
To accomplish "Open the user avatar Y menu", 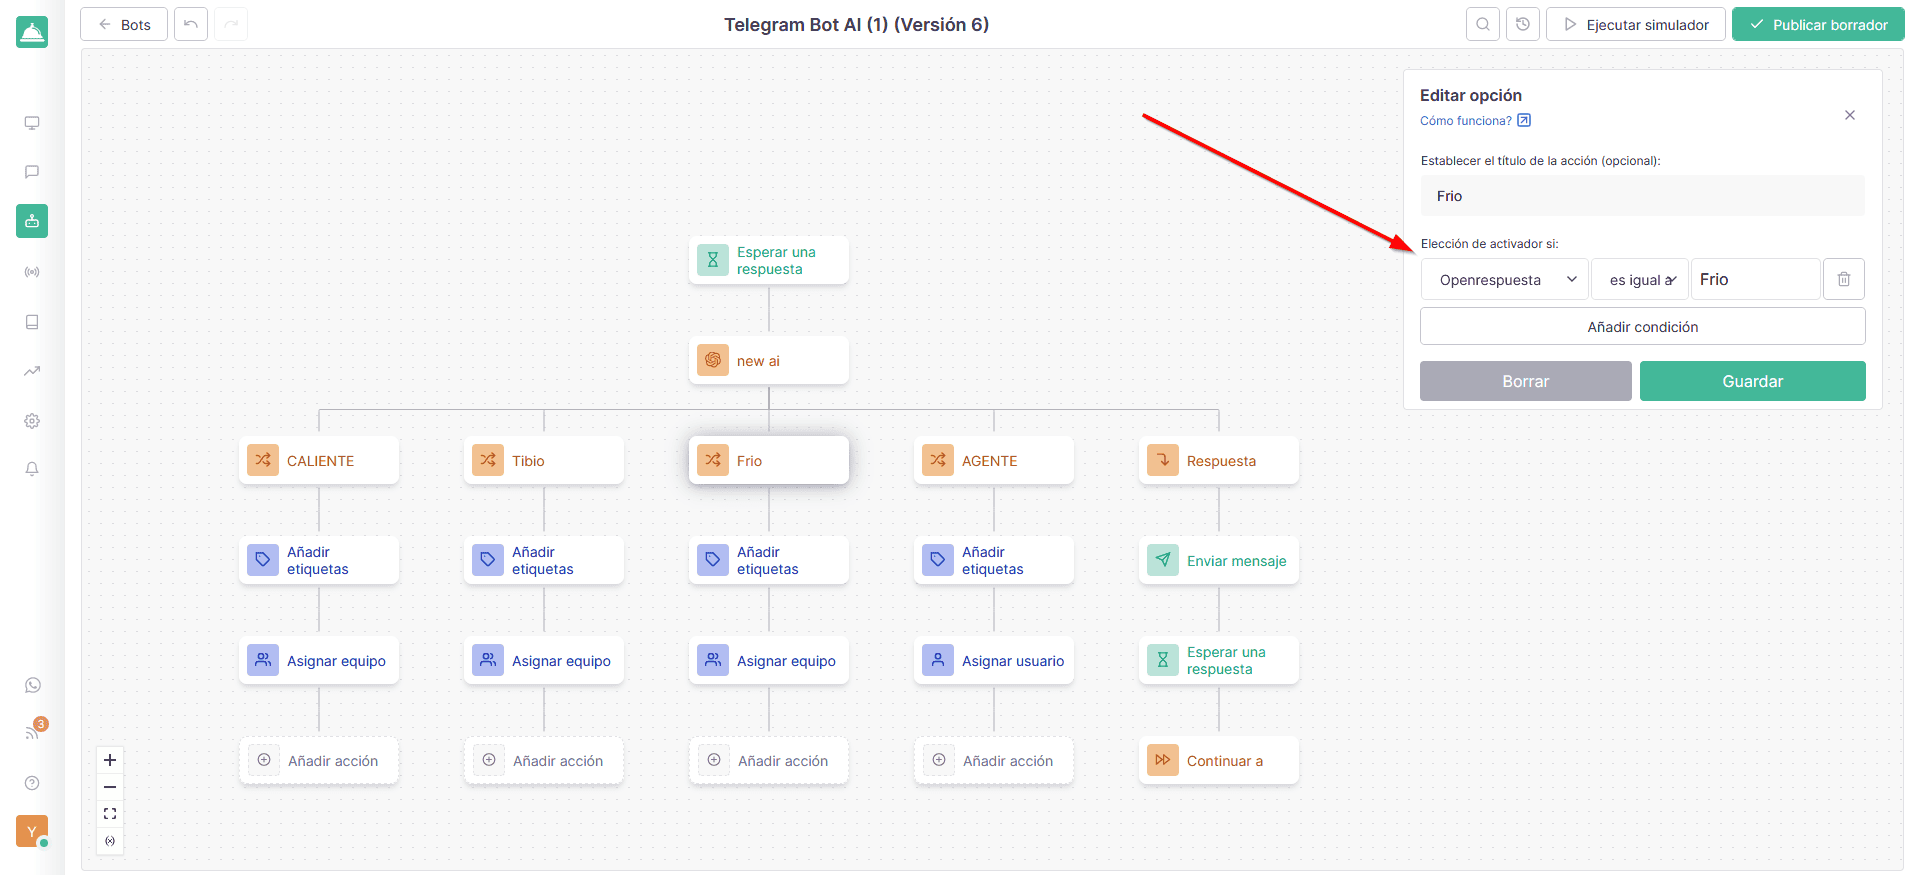I will 32,831.
